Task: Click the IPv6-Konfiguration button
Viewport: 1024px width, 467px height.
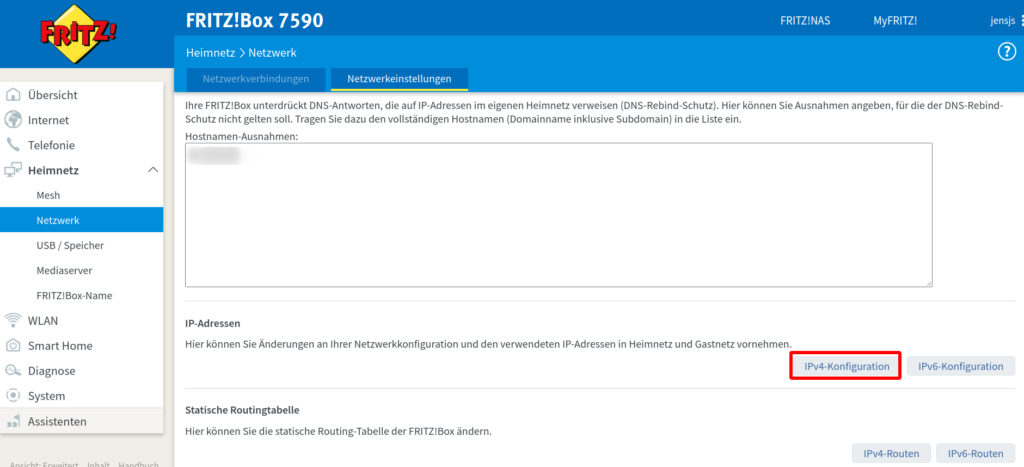Action: point(961,366)
